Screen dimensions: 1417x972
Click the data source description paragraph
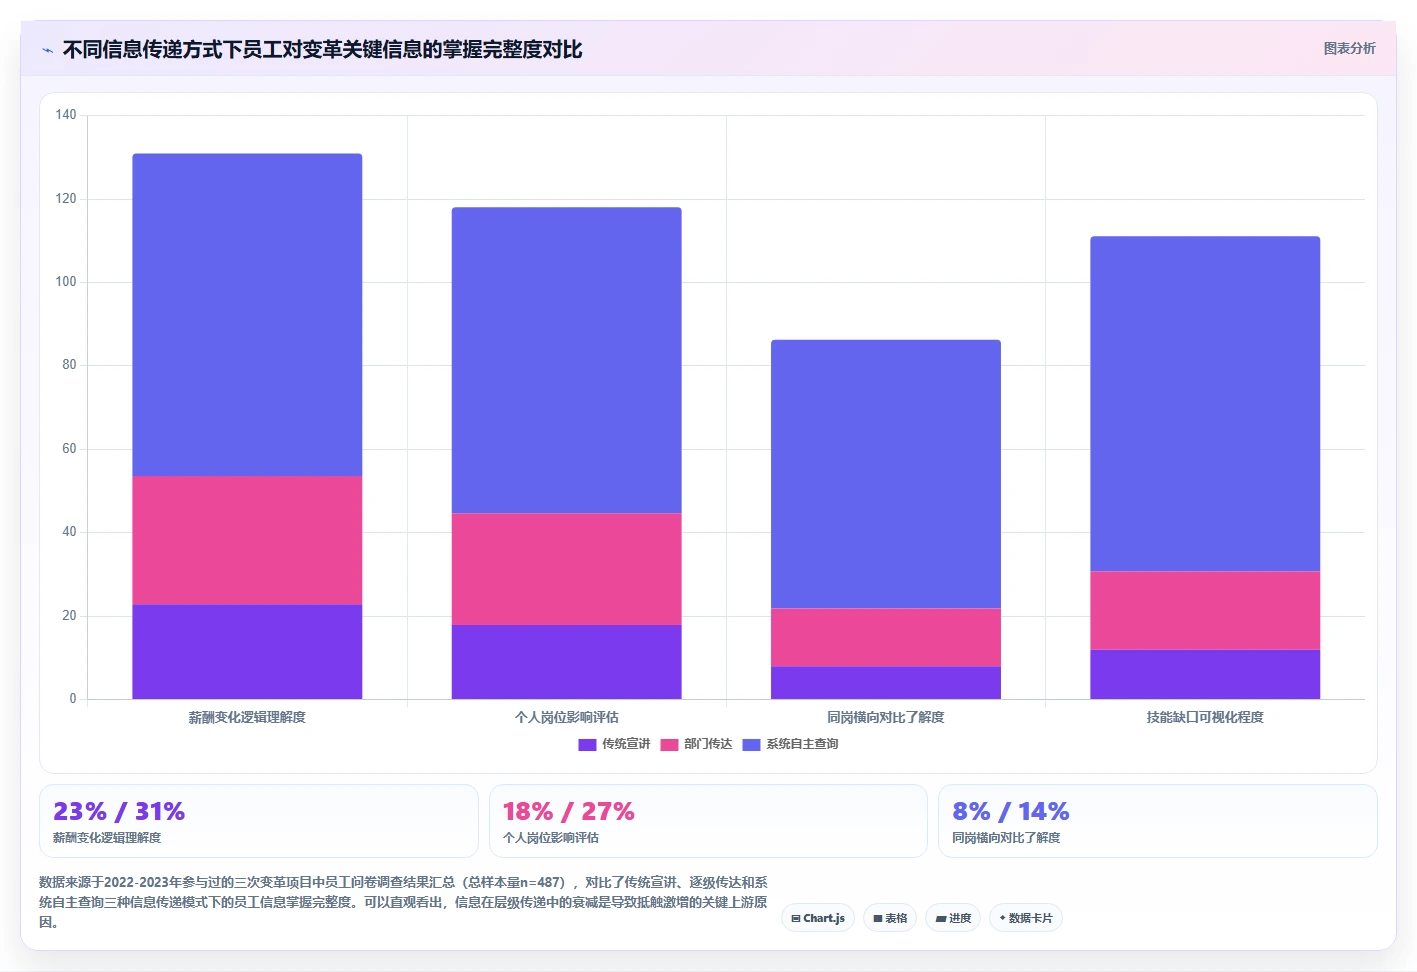point(403,902)
